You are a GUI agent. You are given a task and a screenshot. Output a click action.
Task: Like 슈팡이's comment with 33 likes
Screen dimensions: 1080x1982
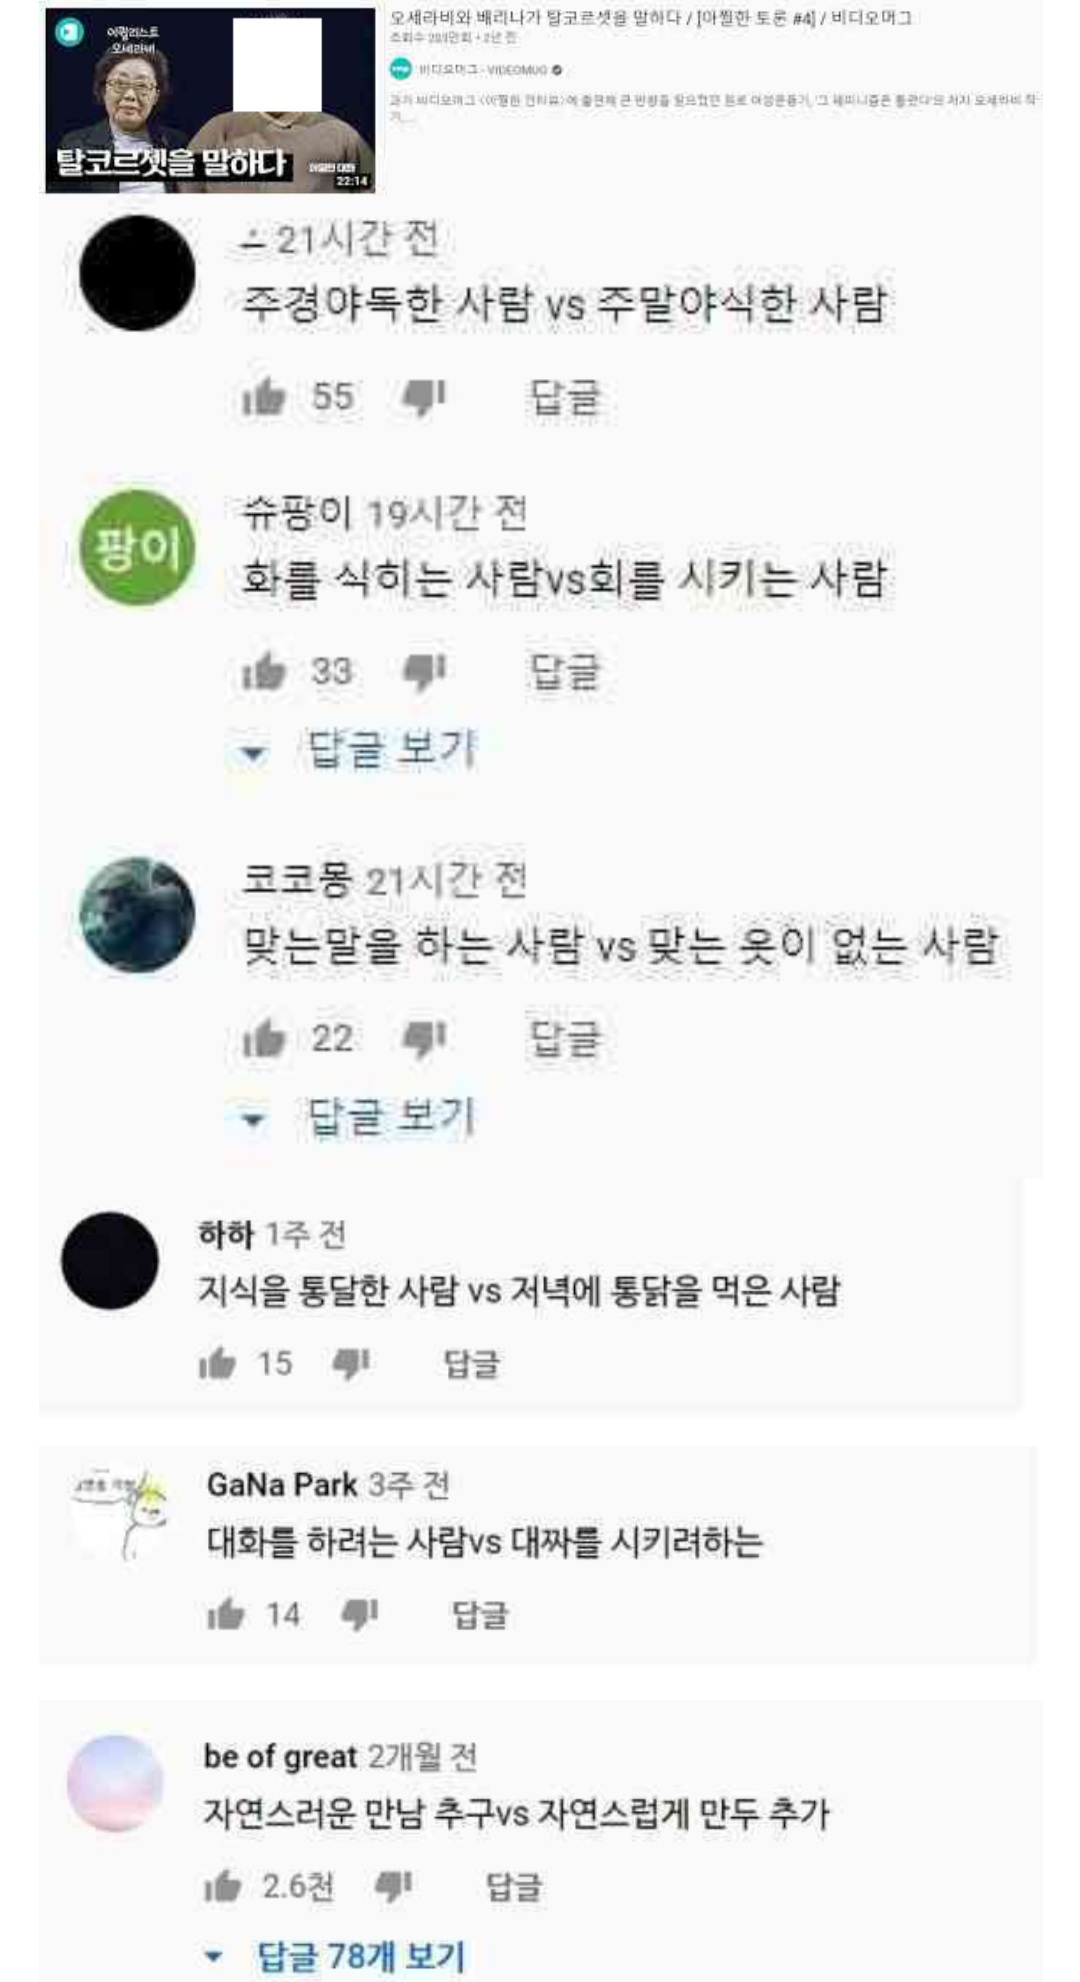pos(264,671)
